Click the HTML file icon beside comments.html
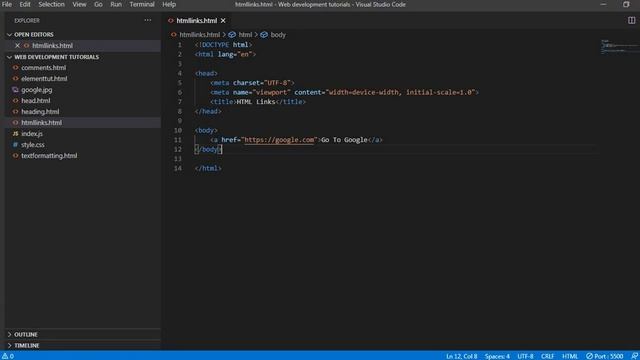Image resolution: width=640 pixels, height=360 pixels. [16, 68]
